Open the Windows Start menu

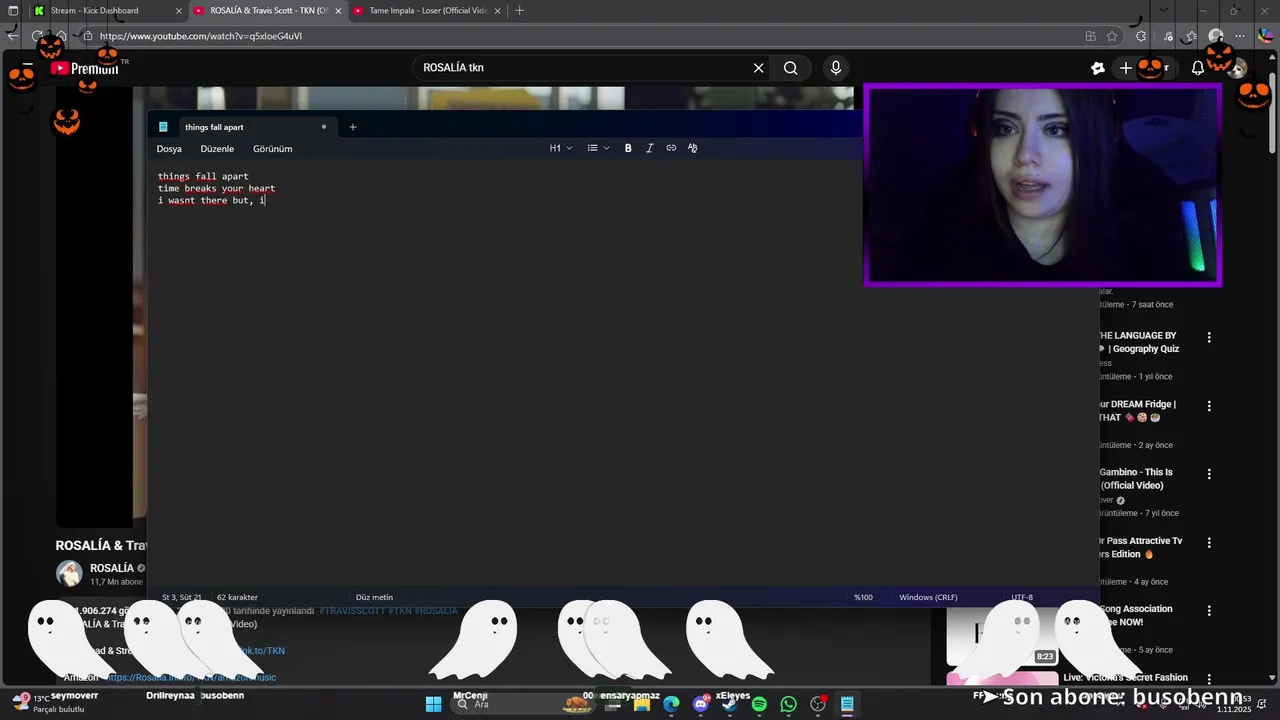coord(433,704)
